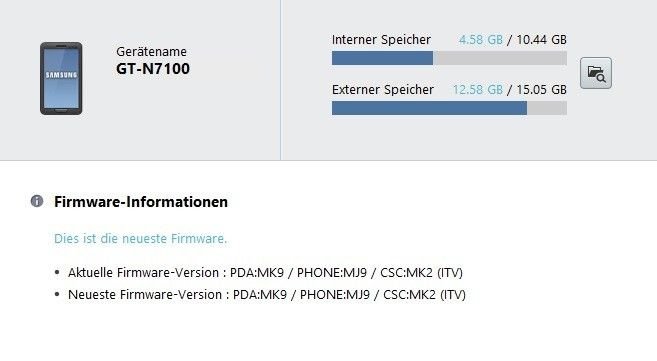Viewport: 657px width, 361px height.
Task: Click the Firmware-Informationen heading
Action: [x=141, y=202]
